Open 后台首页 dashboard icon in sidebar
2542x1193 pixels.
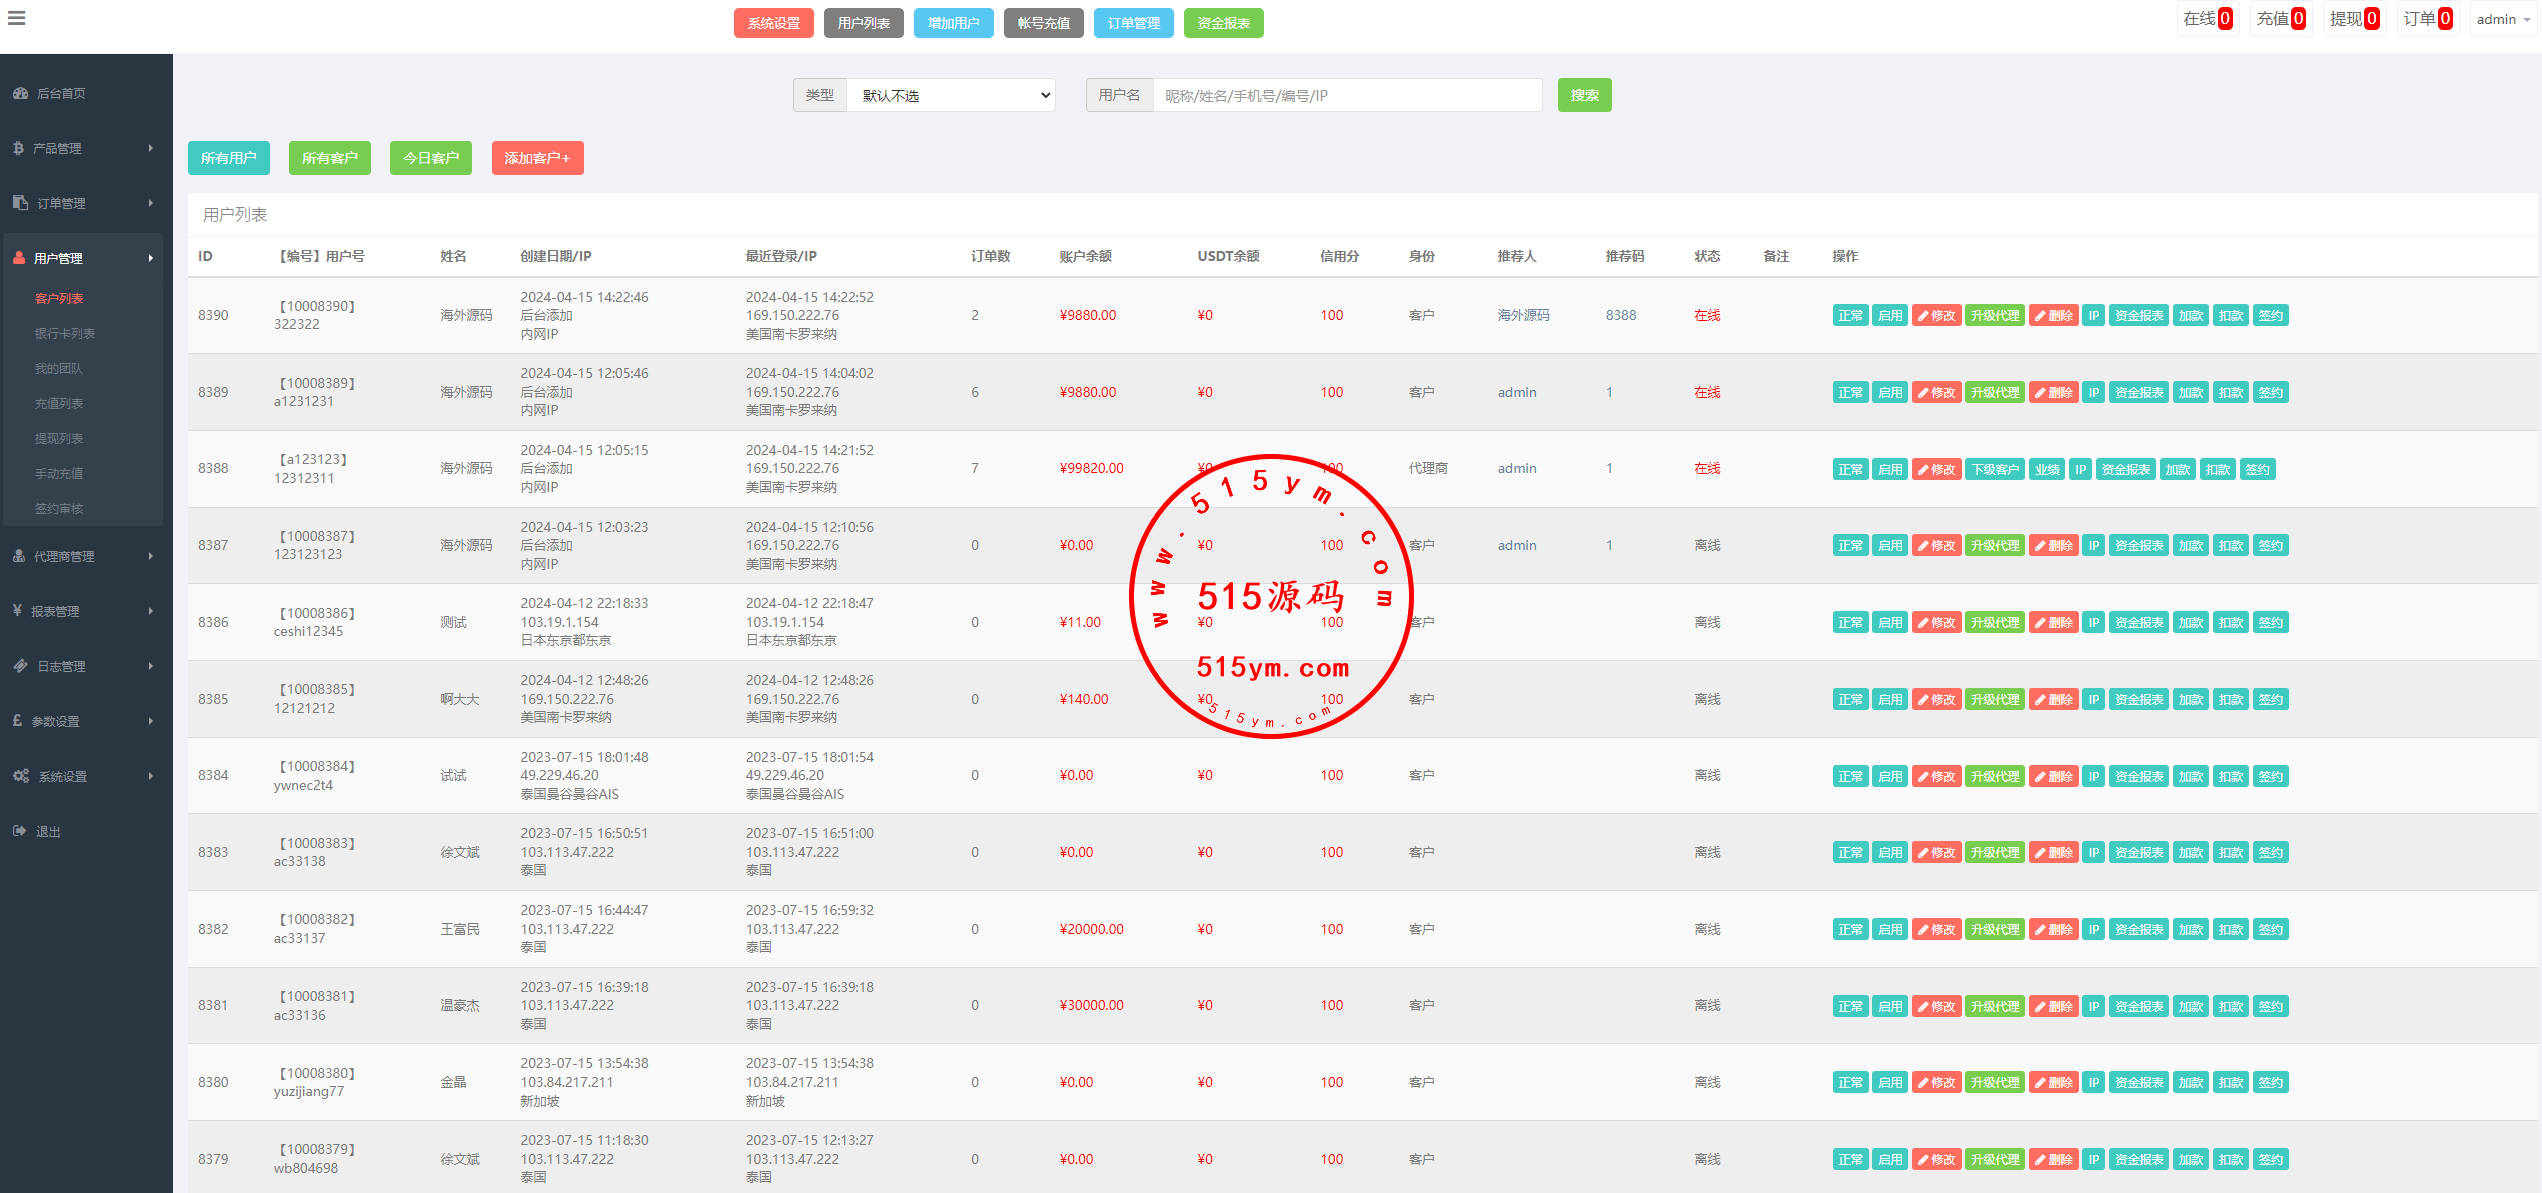[x=20, y=93]
